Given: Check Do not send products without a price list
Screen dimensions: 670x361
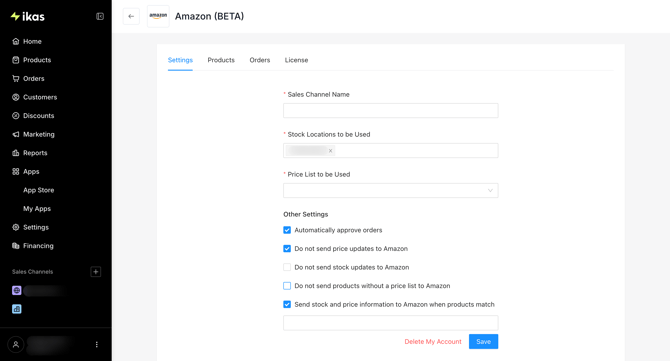Looking at the screenshot, I should [287, 286].
